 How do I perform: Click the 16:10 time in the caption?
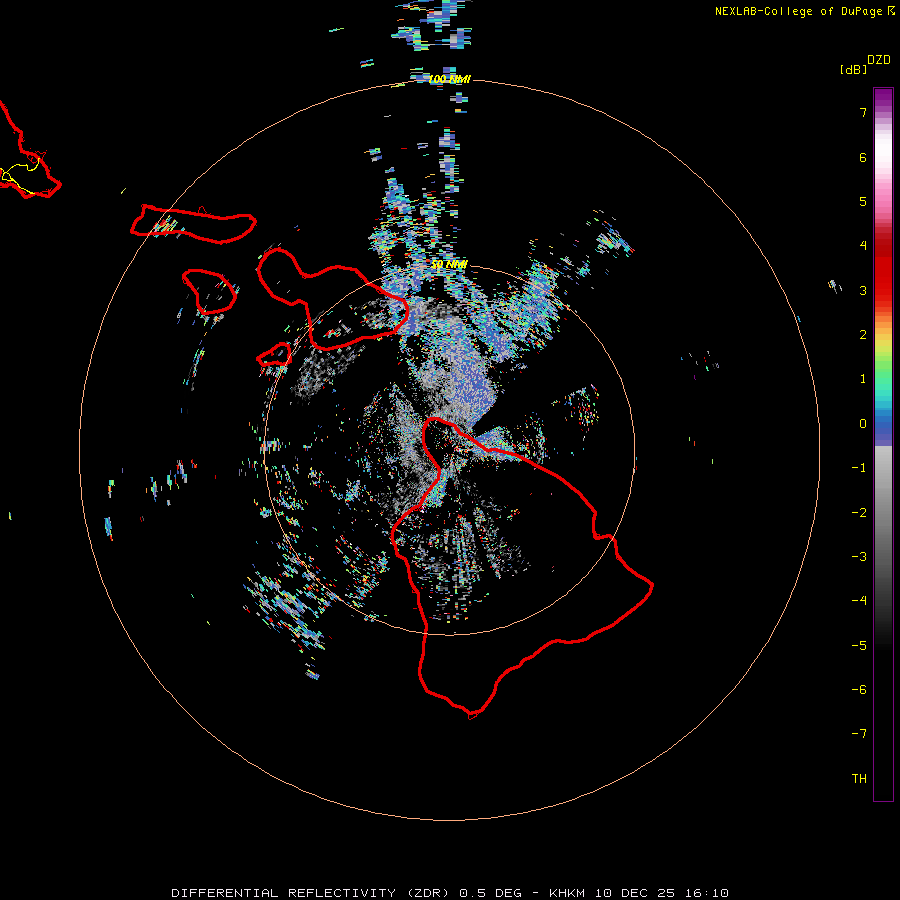point(705,893)
